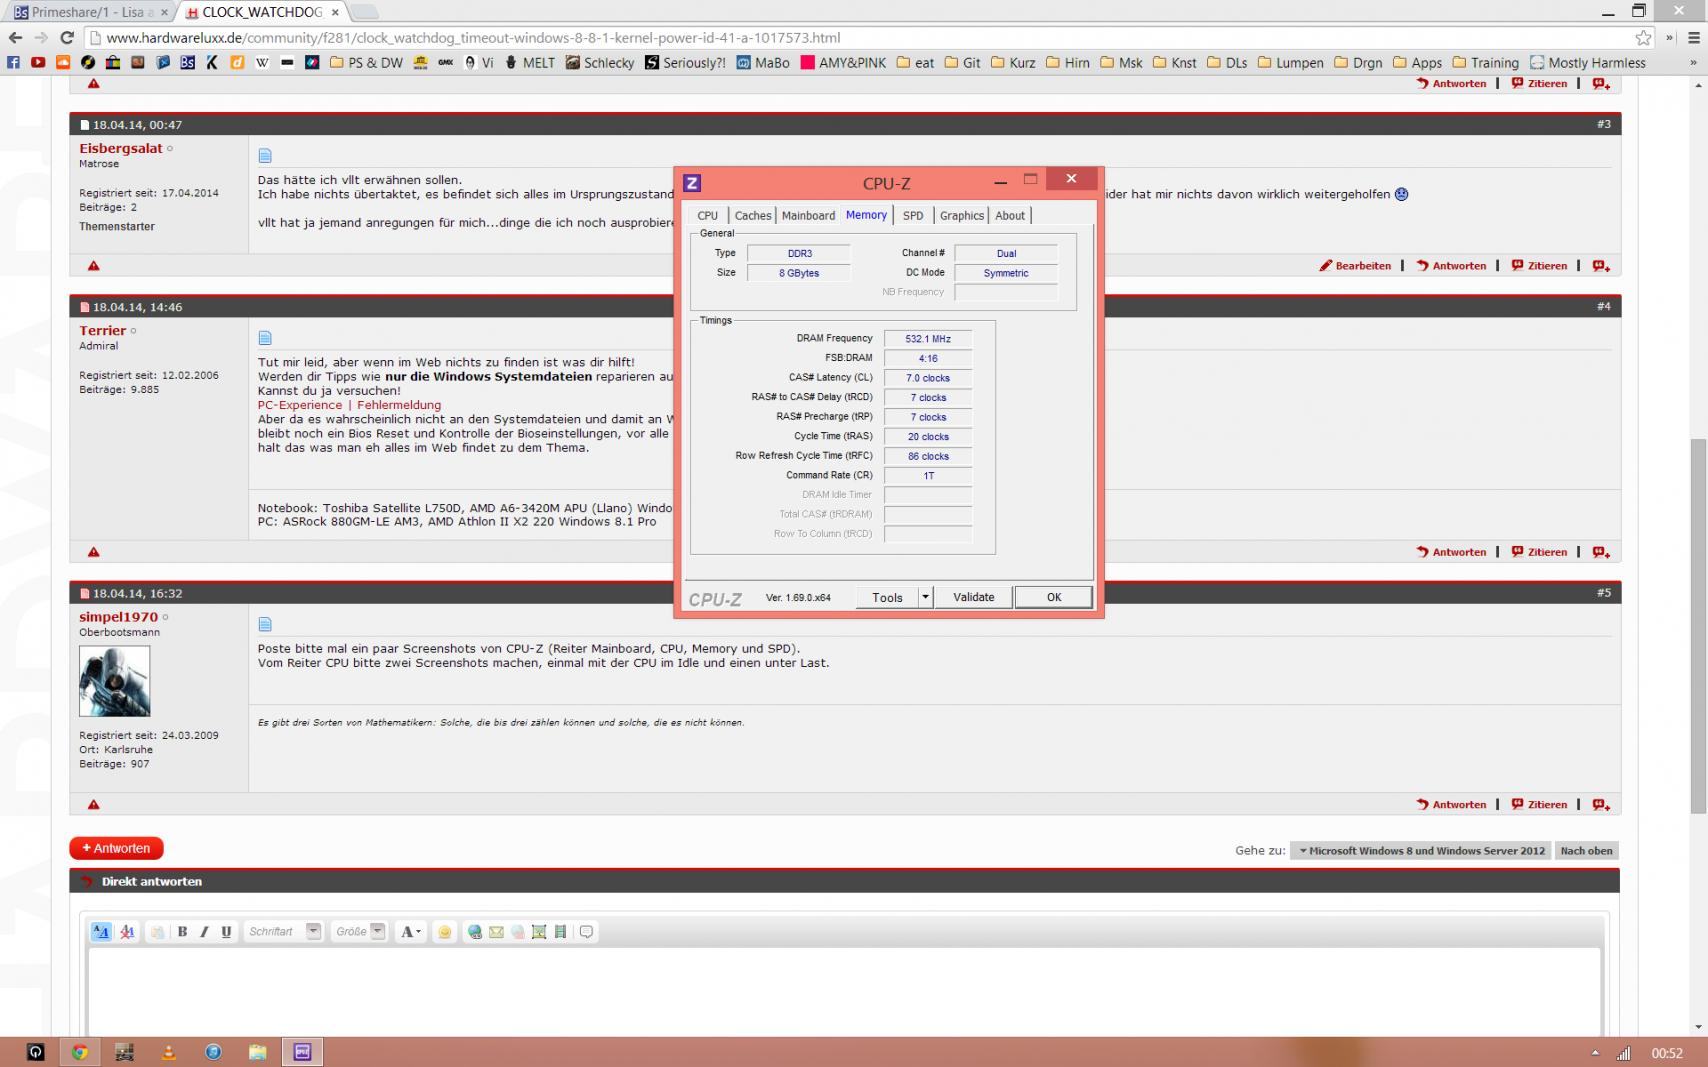Open the YouTube bookmark icon

click(x=38, y=62)
